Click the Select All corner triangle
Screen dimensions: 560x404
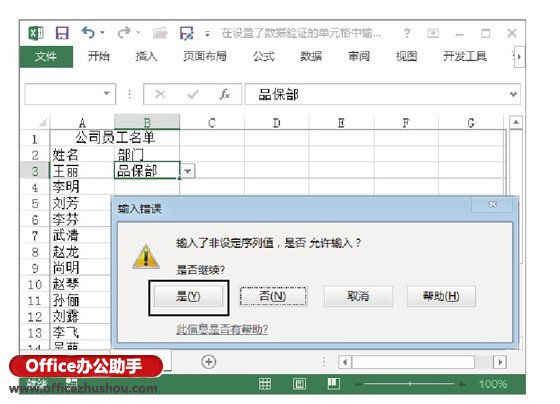coord(42,123)
